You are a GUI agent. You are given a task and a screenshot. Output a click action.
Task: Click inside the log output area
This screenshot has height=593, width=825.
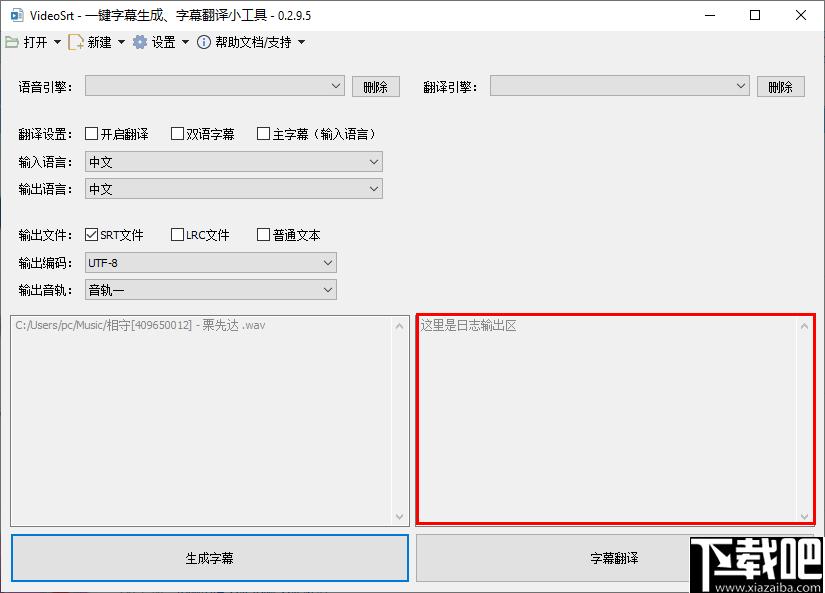point(615,419)
